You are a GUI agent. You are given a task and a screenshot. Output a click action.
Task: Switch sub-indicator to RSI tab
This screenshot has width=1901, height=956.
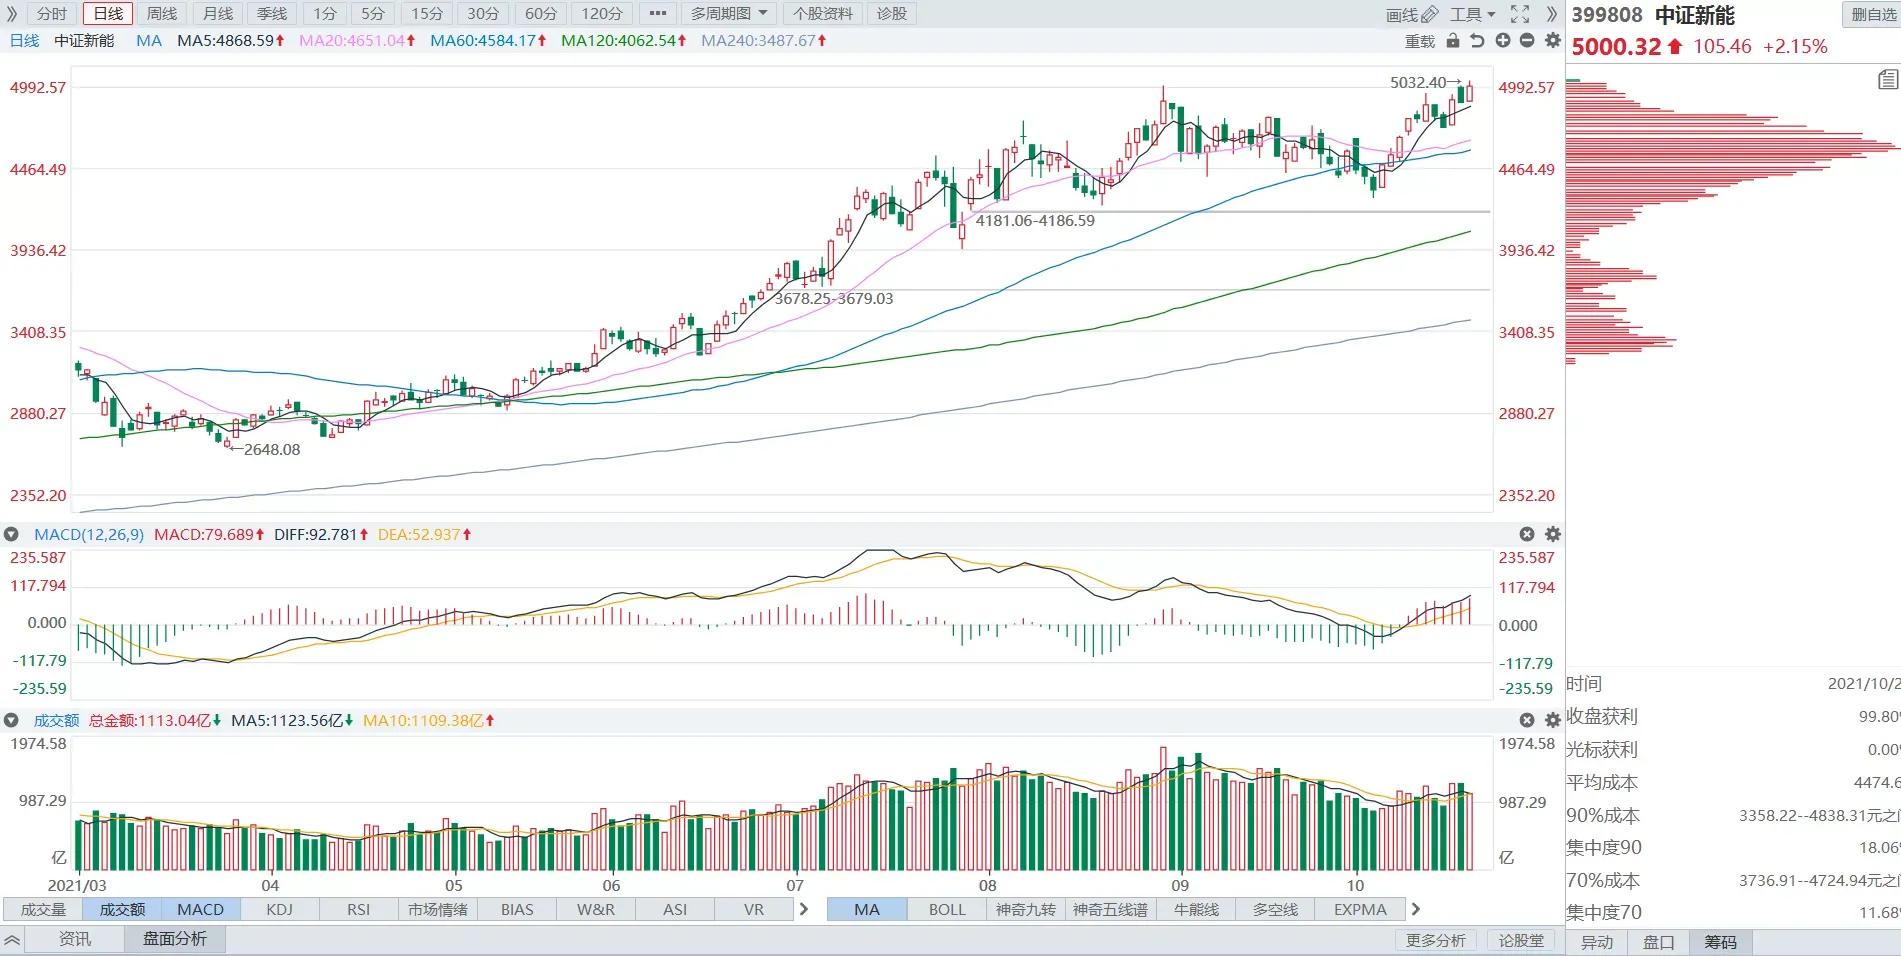tap(359, 910)
